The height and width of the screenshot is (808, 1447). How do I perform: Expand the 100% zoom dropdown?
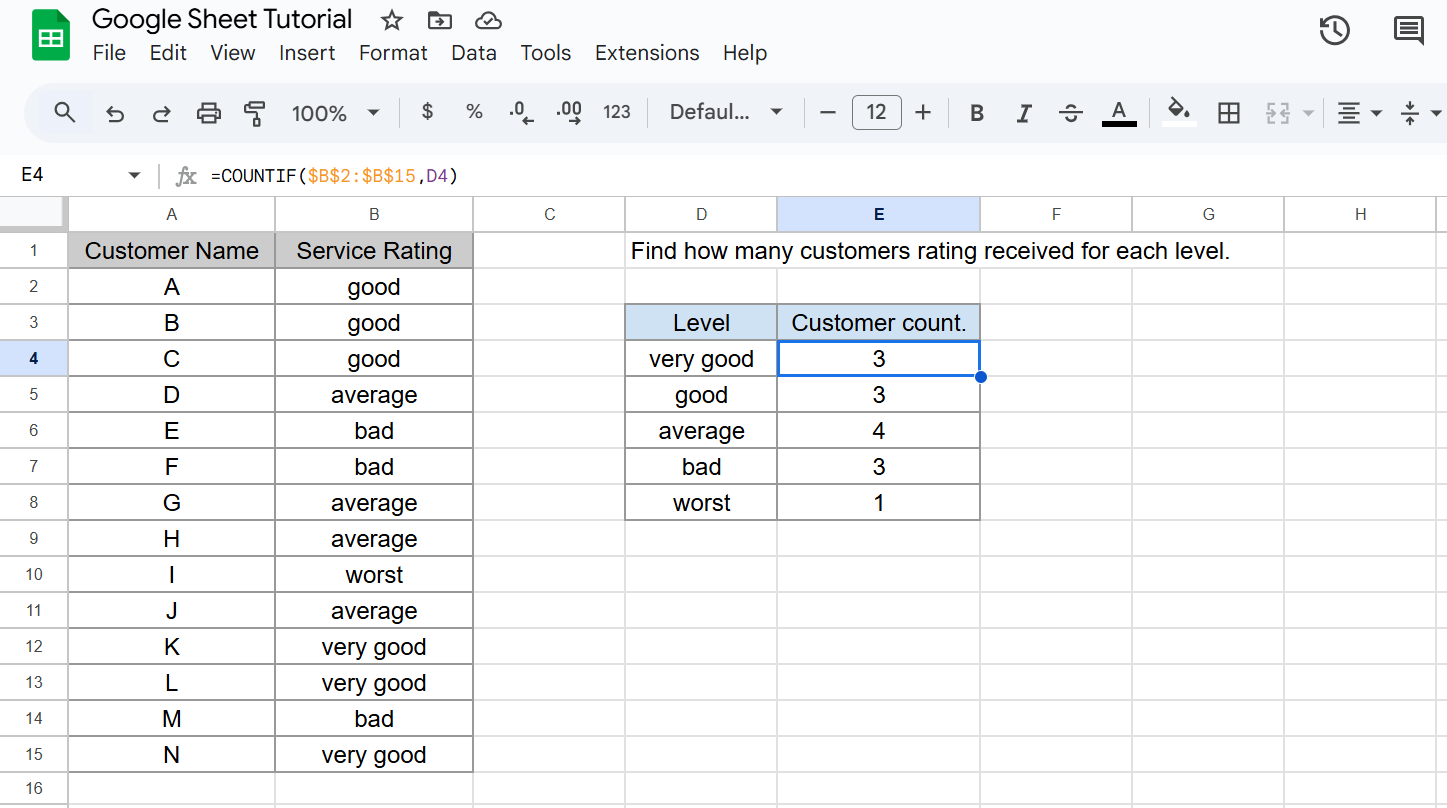(335, 113)
